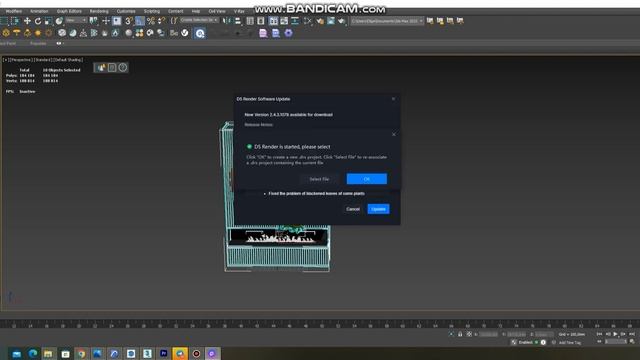Open Google Chrome from the taskbar
Viewport: 640px width, 360px height.
point(81,353)
